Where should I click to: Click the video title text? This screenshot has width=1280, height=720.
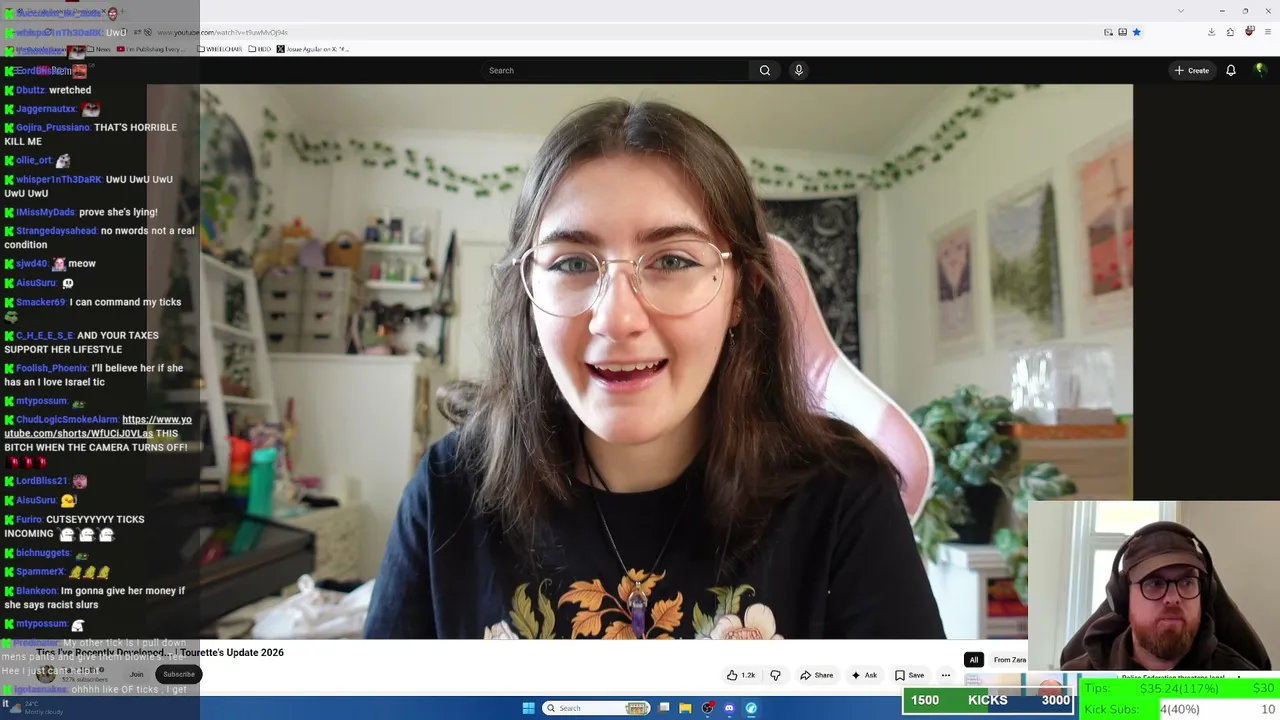coord(160,652)
